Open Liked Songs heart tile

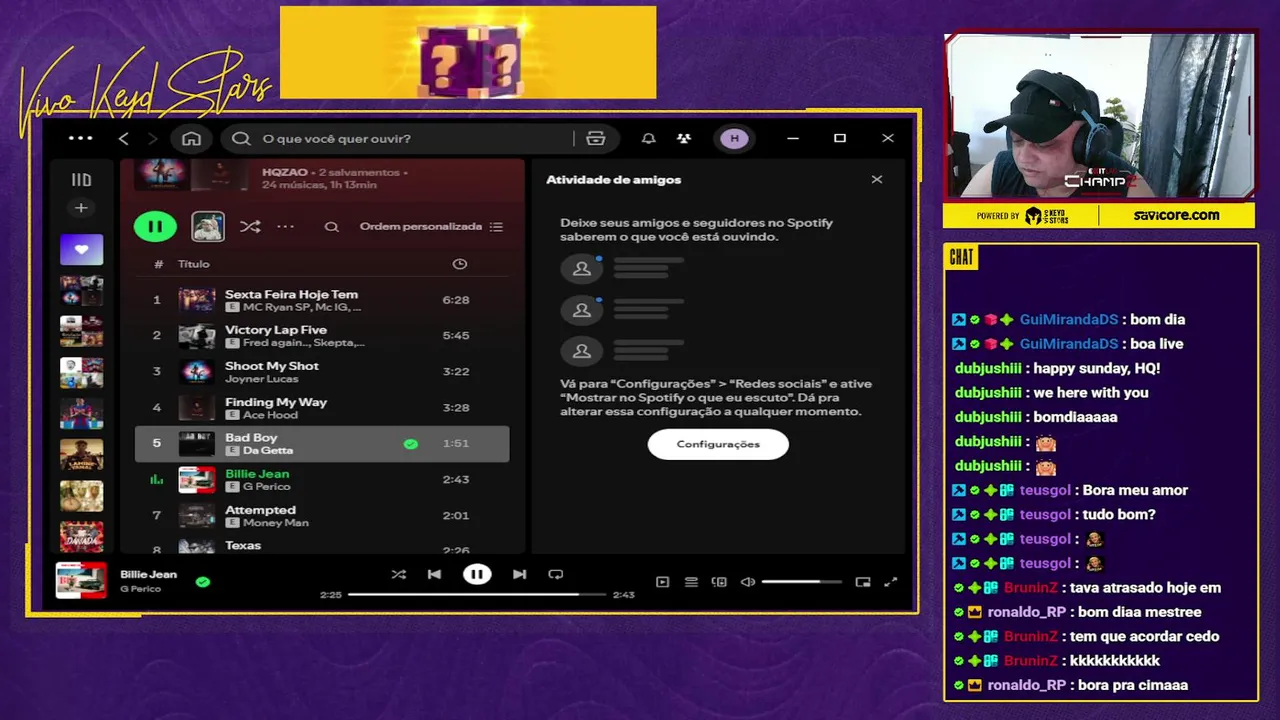pos(81,249)
